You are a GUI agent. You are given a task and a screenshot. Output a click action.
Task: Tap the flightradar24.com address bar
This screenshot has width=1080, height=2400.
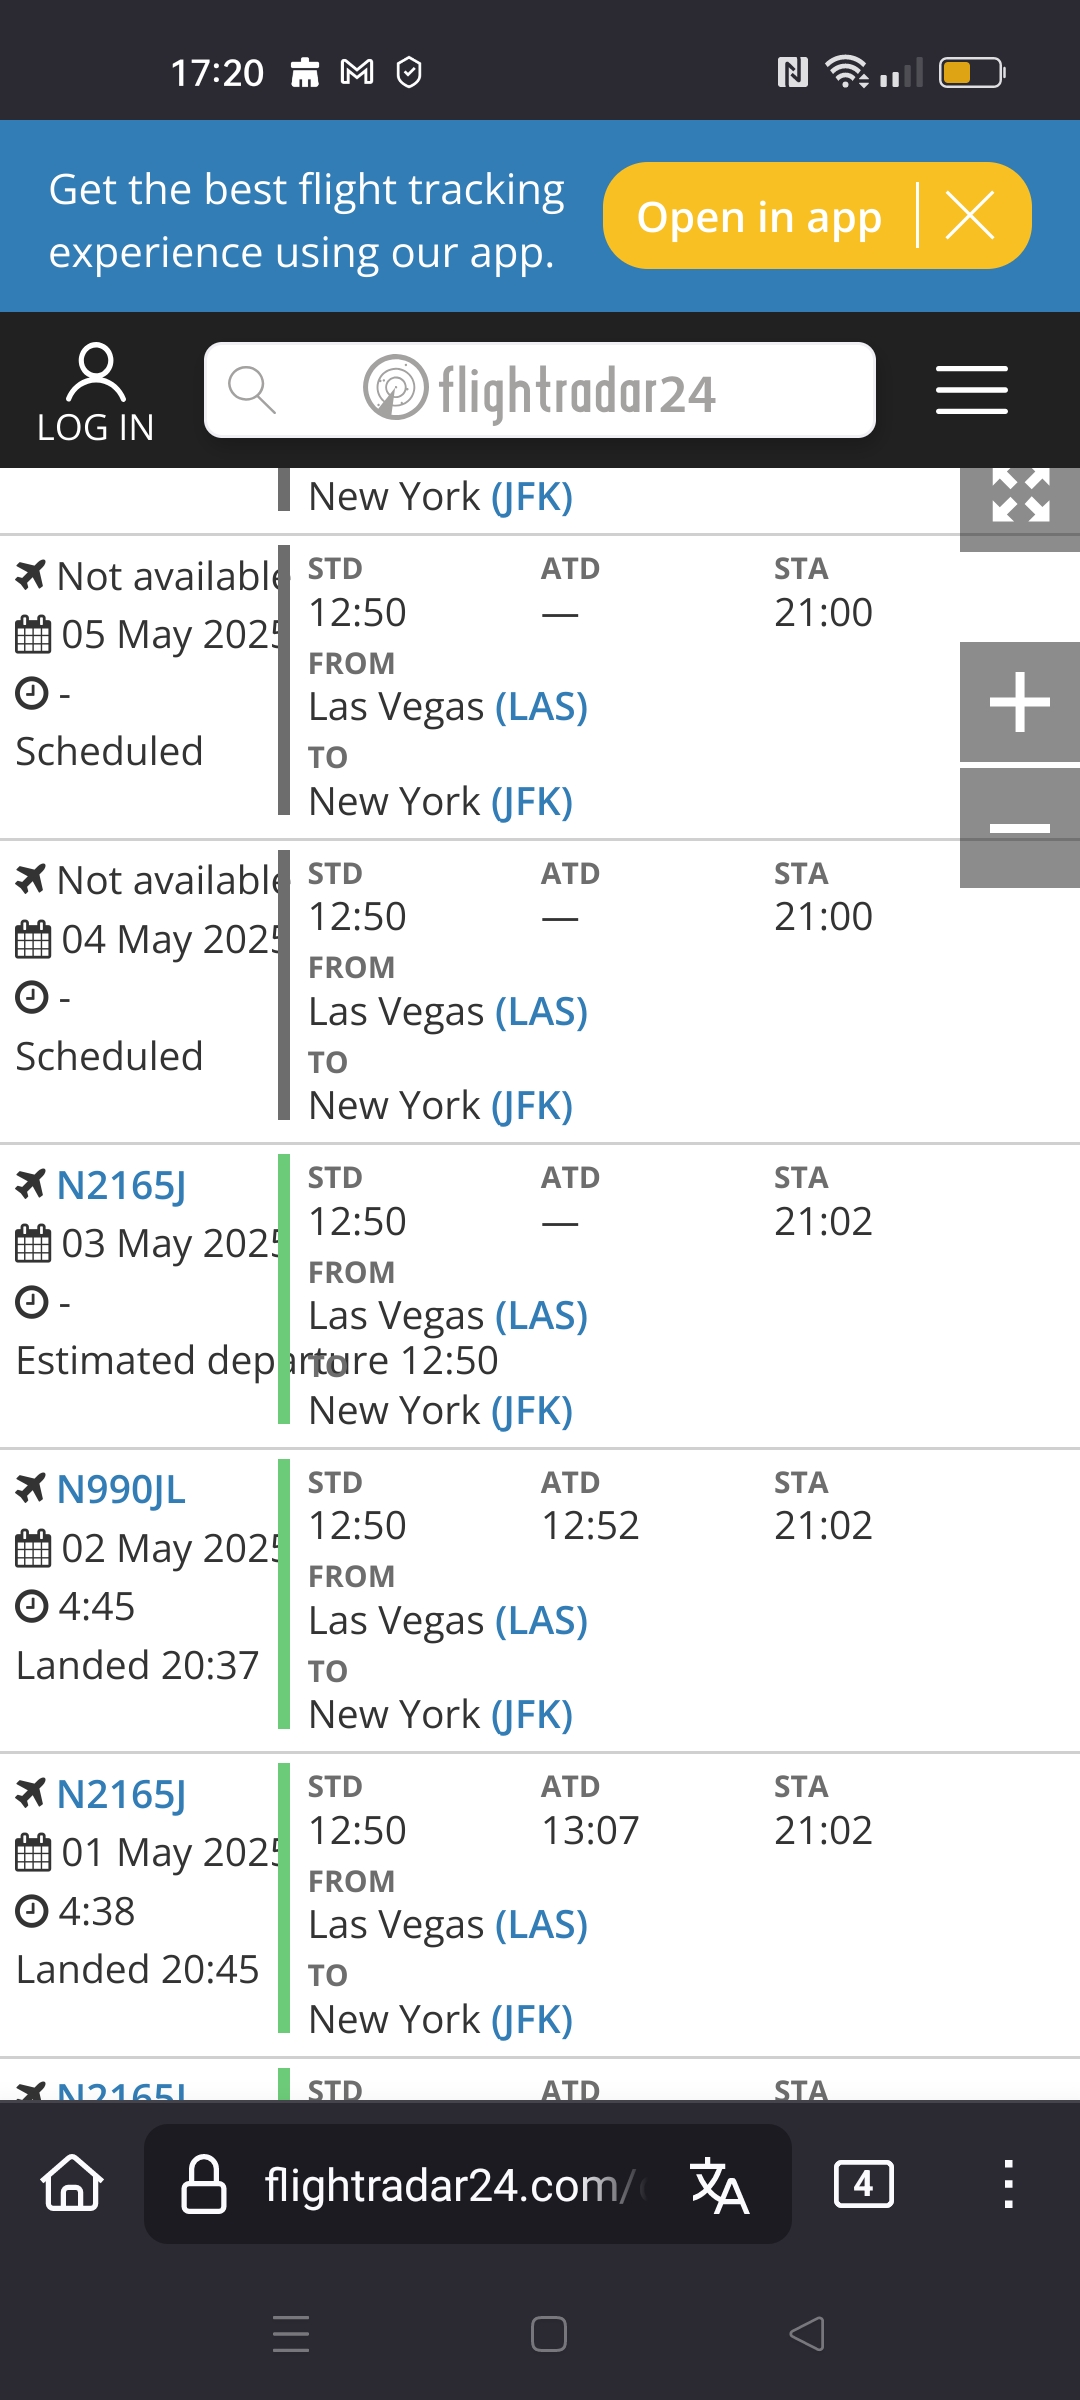(440, 2186)
